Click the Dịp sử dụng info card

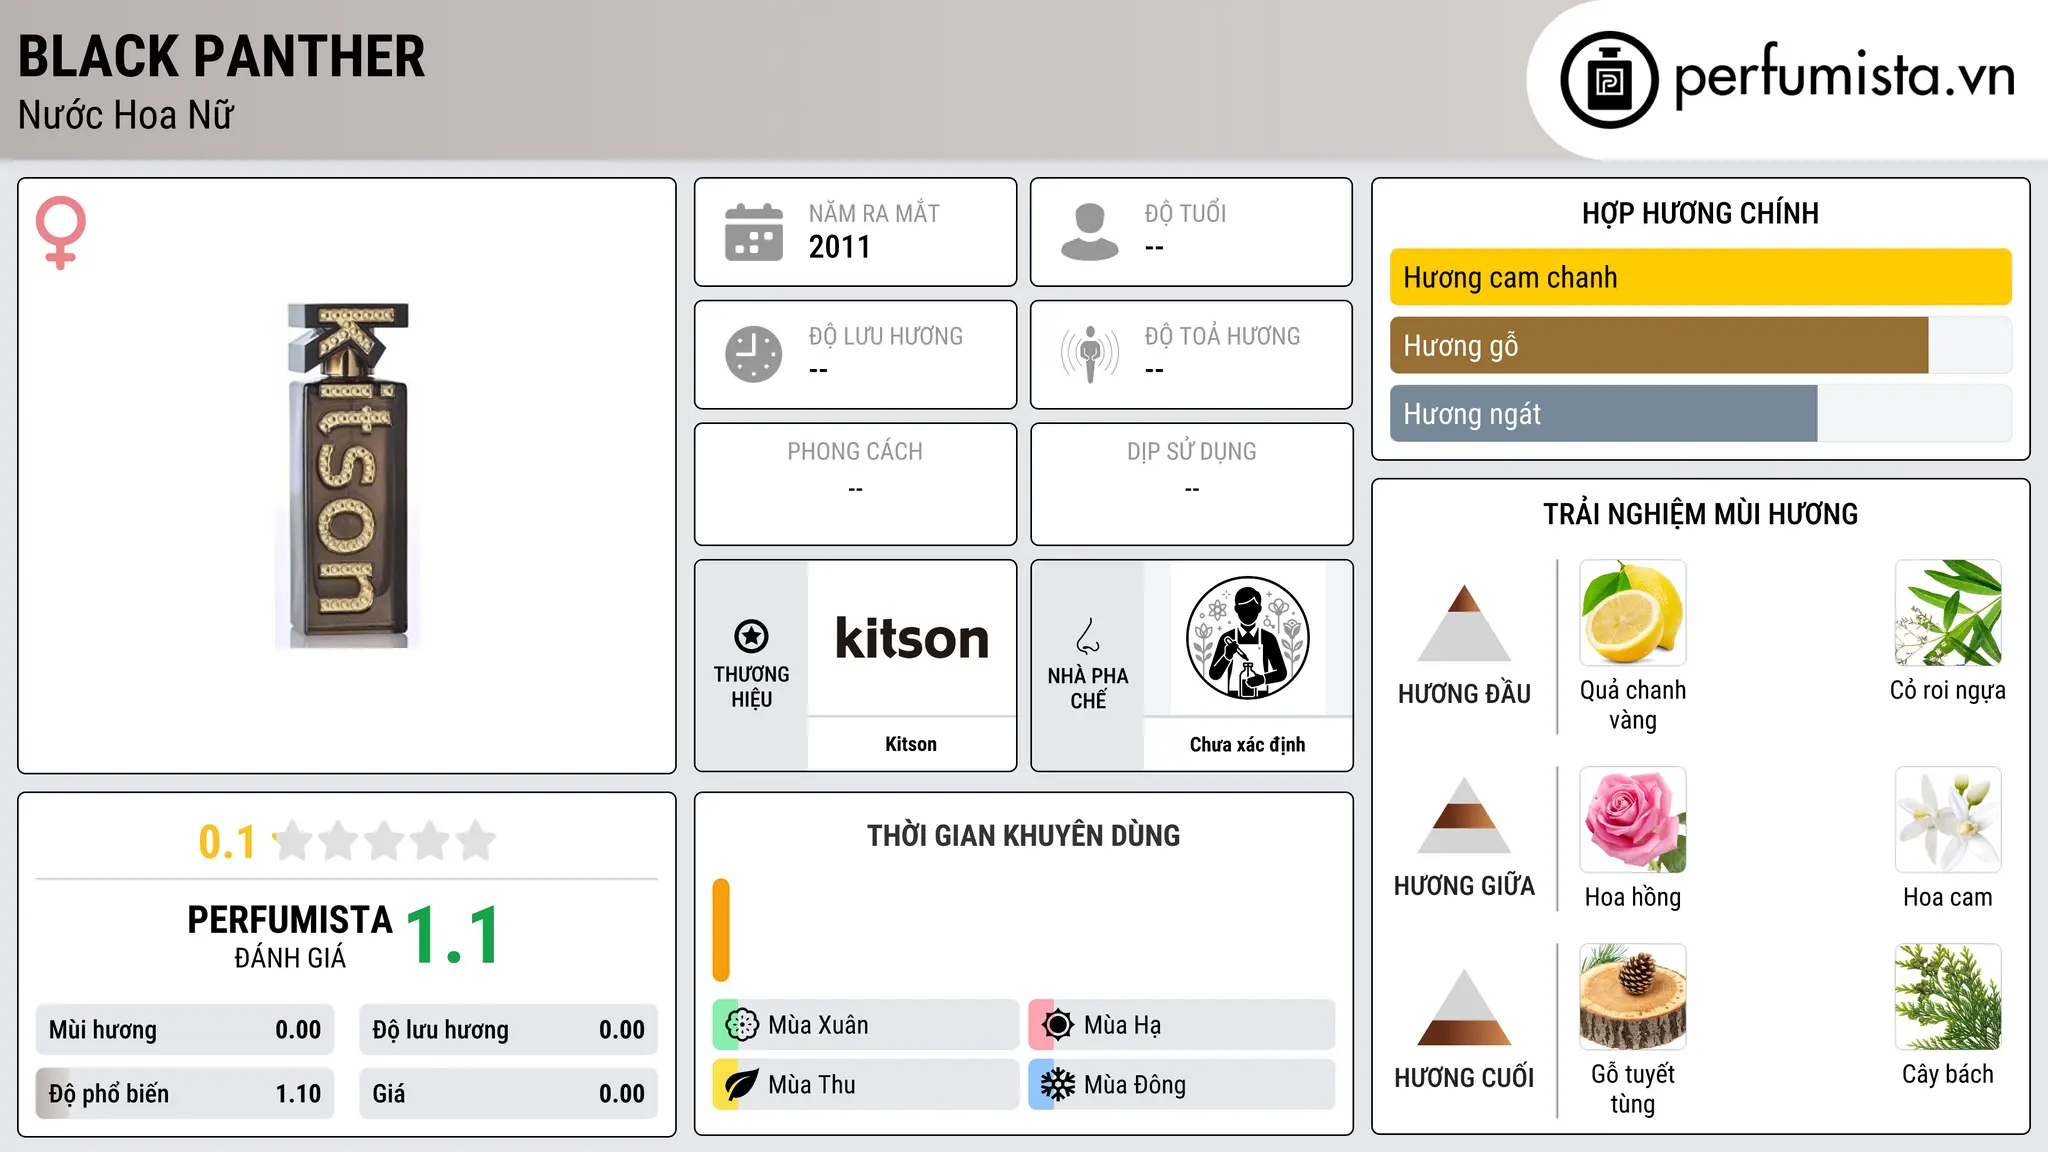(1191, 484)
